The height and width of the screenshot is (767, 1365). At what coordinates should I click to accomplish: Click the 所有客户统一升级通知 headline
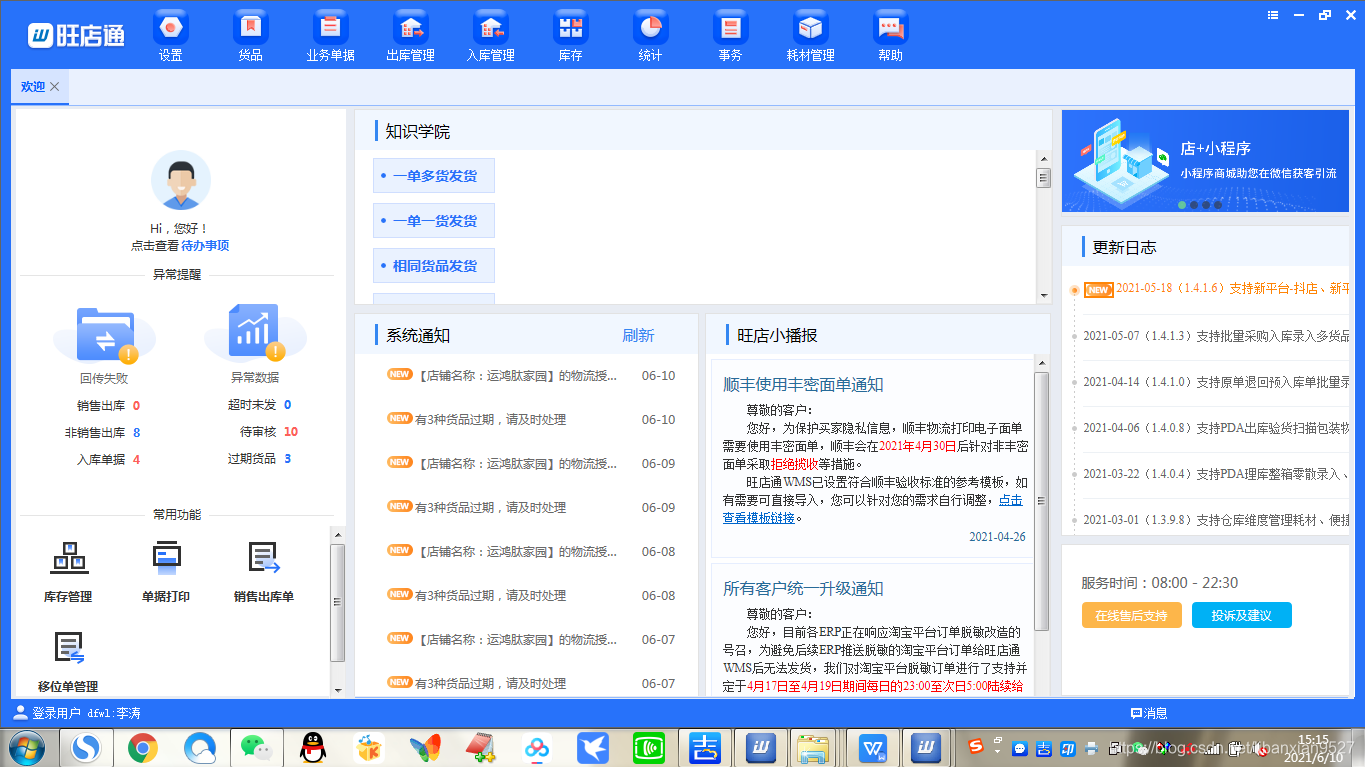[x=803, y=588]
